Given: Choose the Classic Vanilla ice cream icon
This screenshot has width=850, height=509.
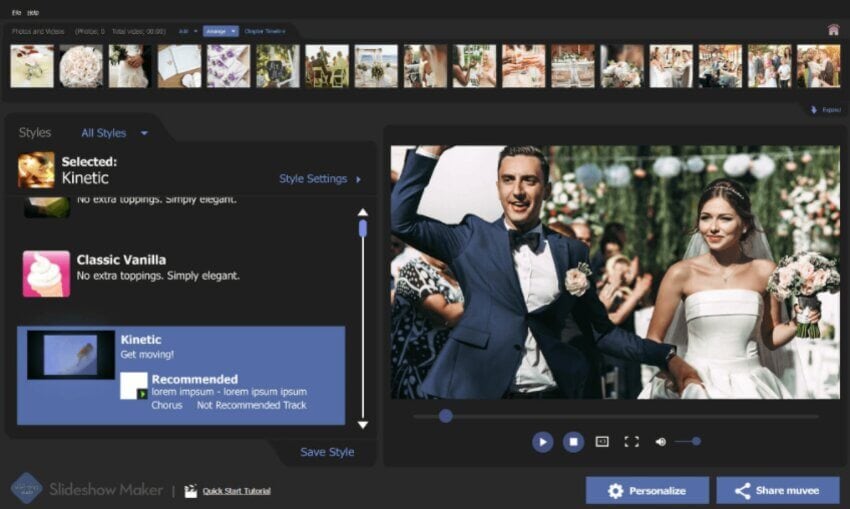Looking at the screenshot, I should tap(46, 274).
